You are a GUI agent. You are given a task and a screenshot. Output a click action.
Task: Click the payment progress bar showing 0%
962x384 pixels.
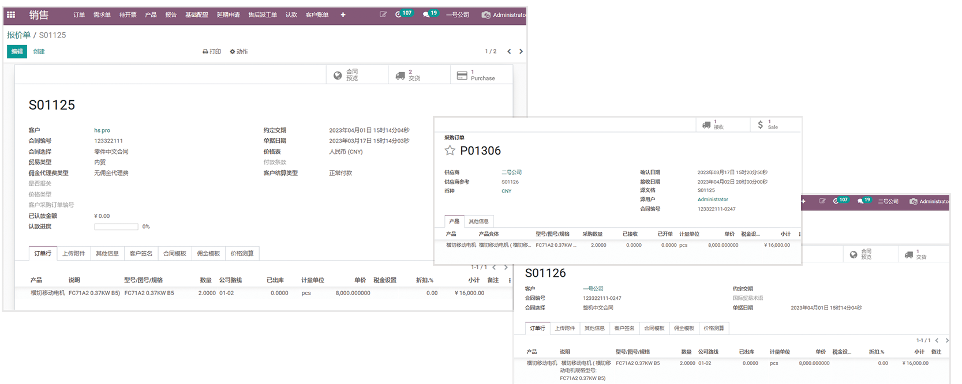click(116, 226)
